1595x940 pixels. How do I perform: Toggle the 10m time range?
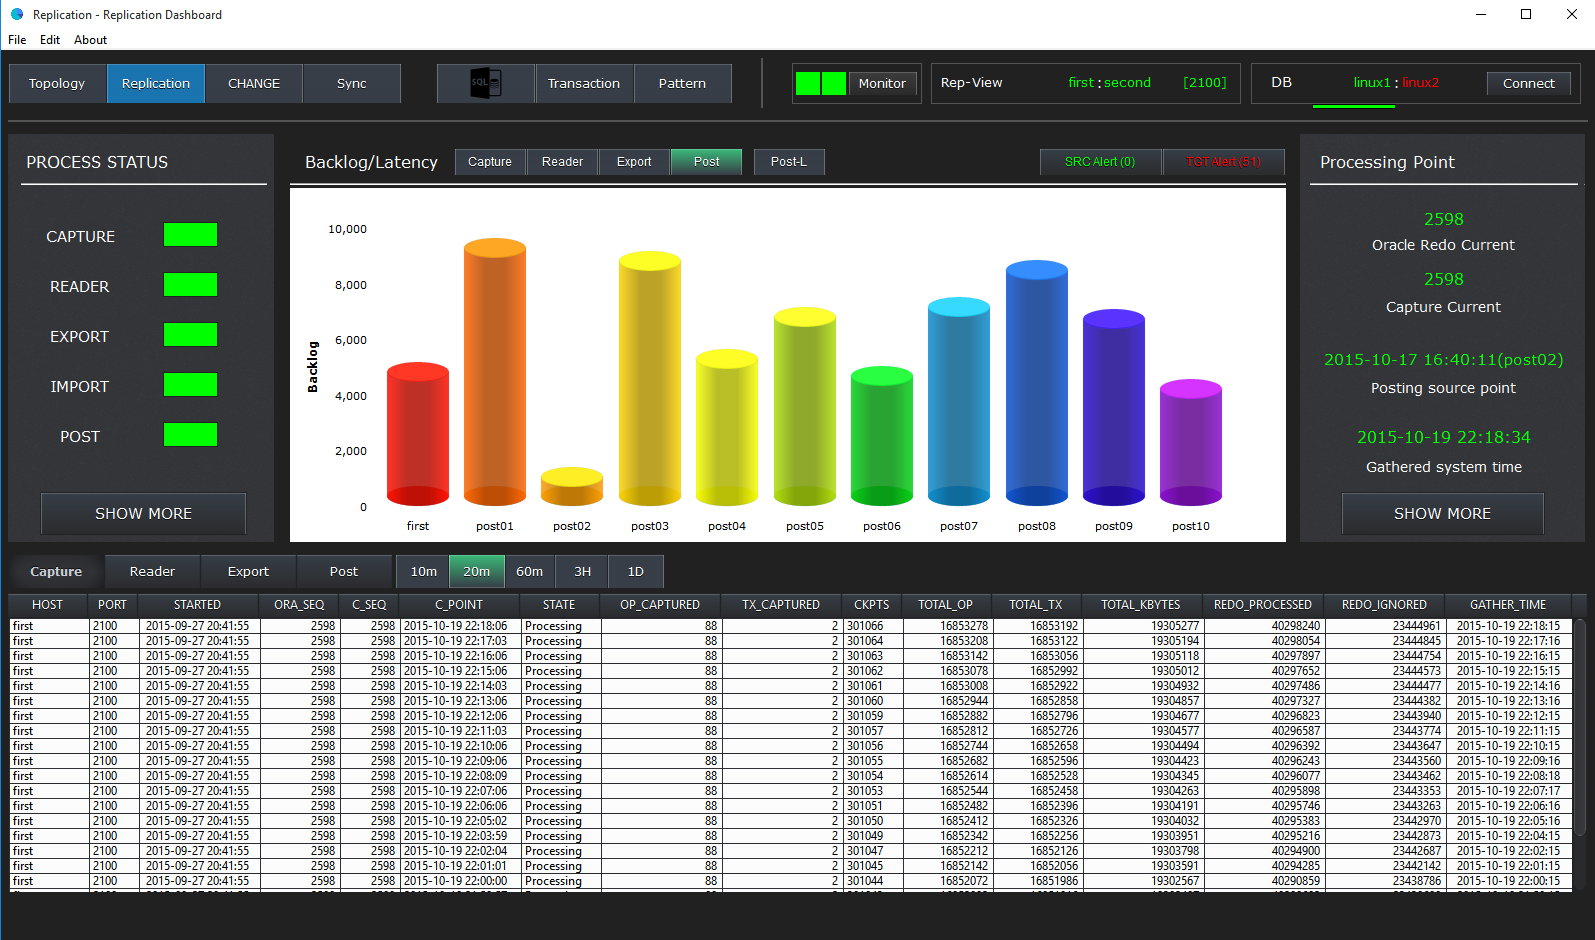point(423,571)
